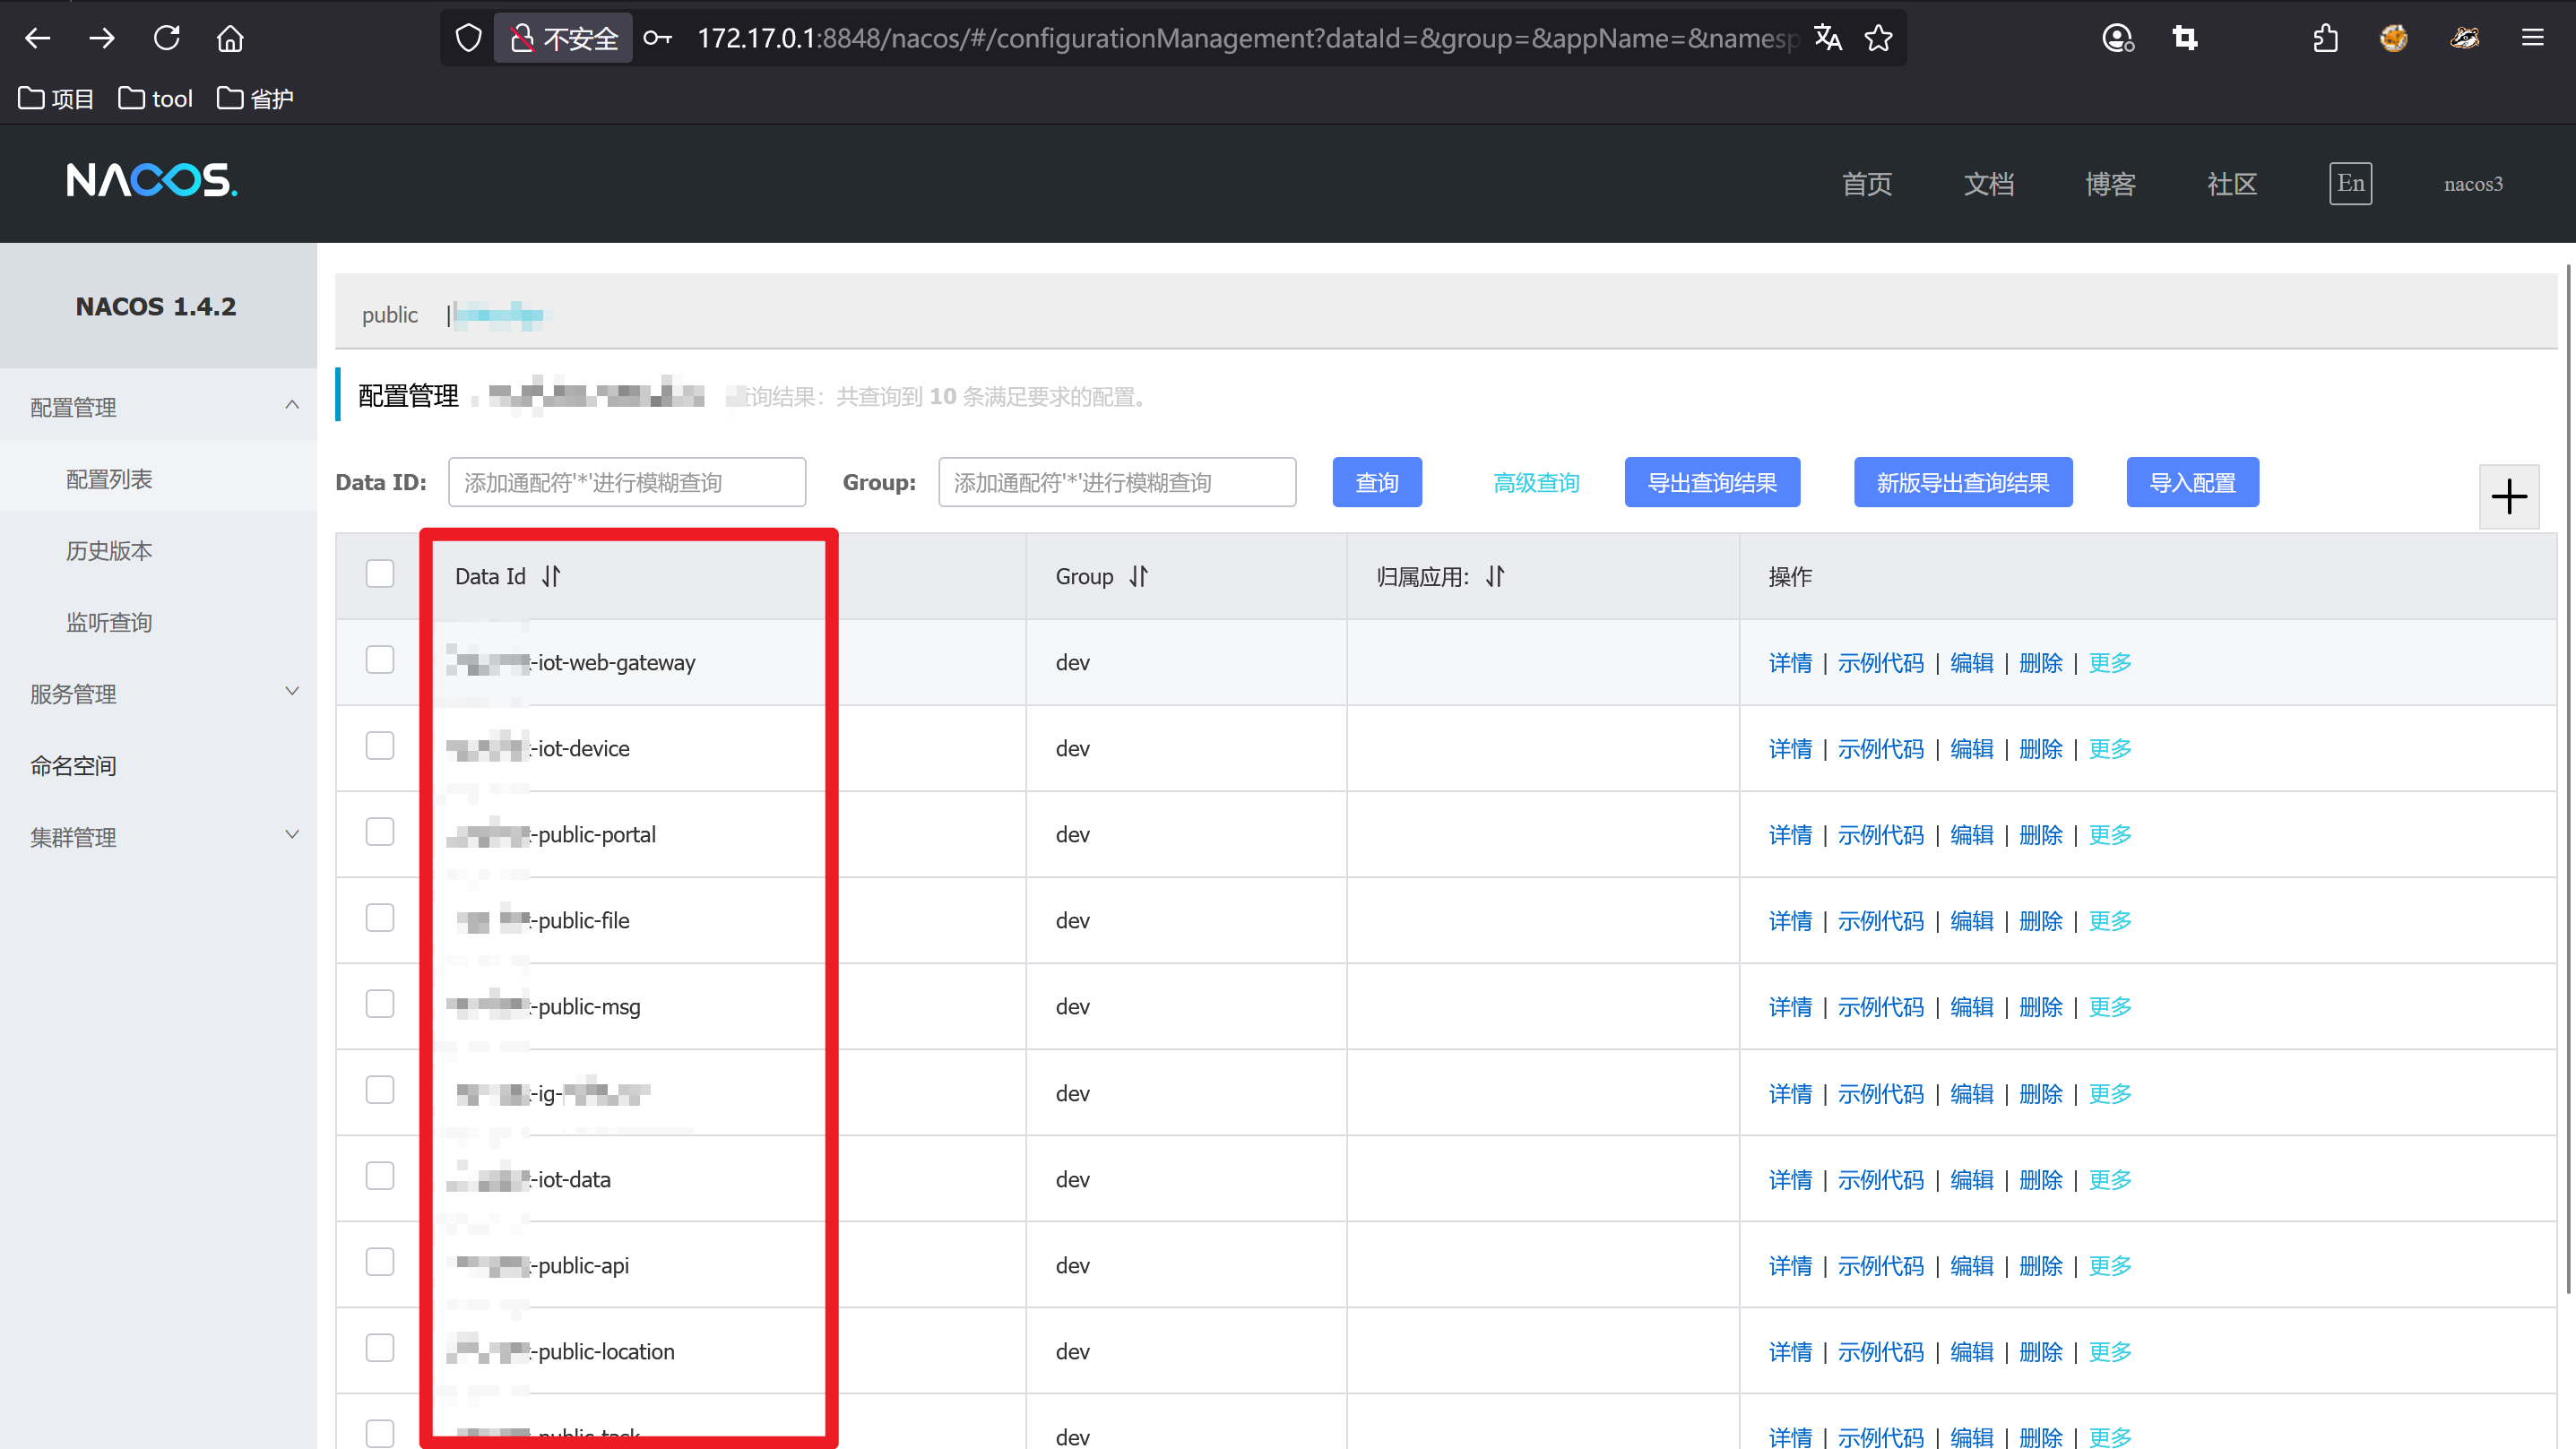Focus the Data ID search field

coord(627,483)
